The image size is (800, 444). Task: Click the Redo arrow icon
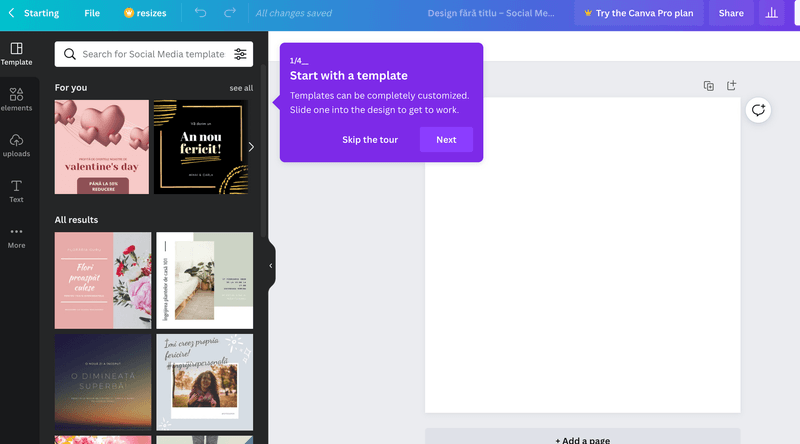tap(230, 13)
